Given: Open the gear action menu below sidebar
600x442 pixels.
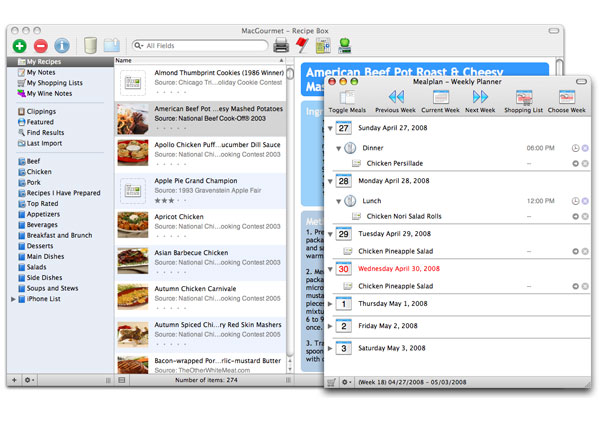Looking at the screenshot, I should pyautogui.click(x=29, y=380).
